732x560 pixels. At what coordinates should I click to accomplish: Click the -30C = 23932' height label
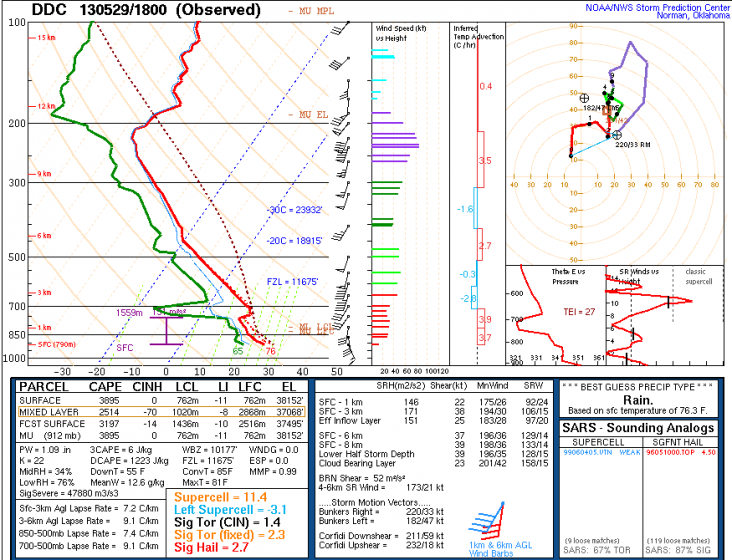click(x=295, y=210)
